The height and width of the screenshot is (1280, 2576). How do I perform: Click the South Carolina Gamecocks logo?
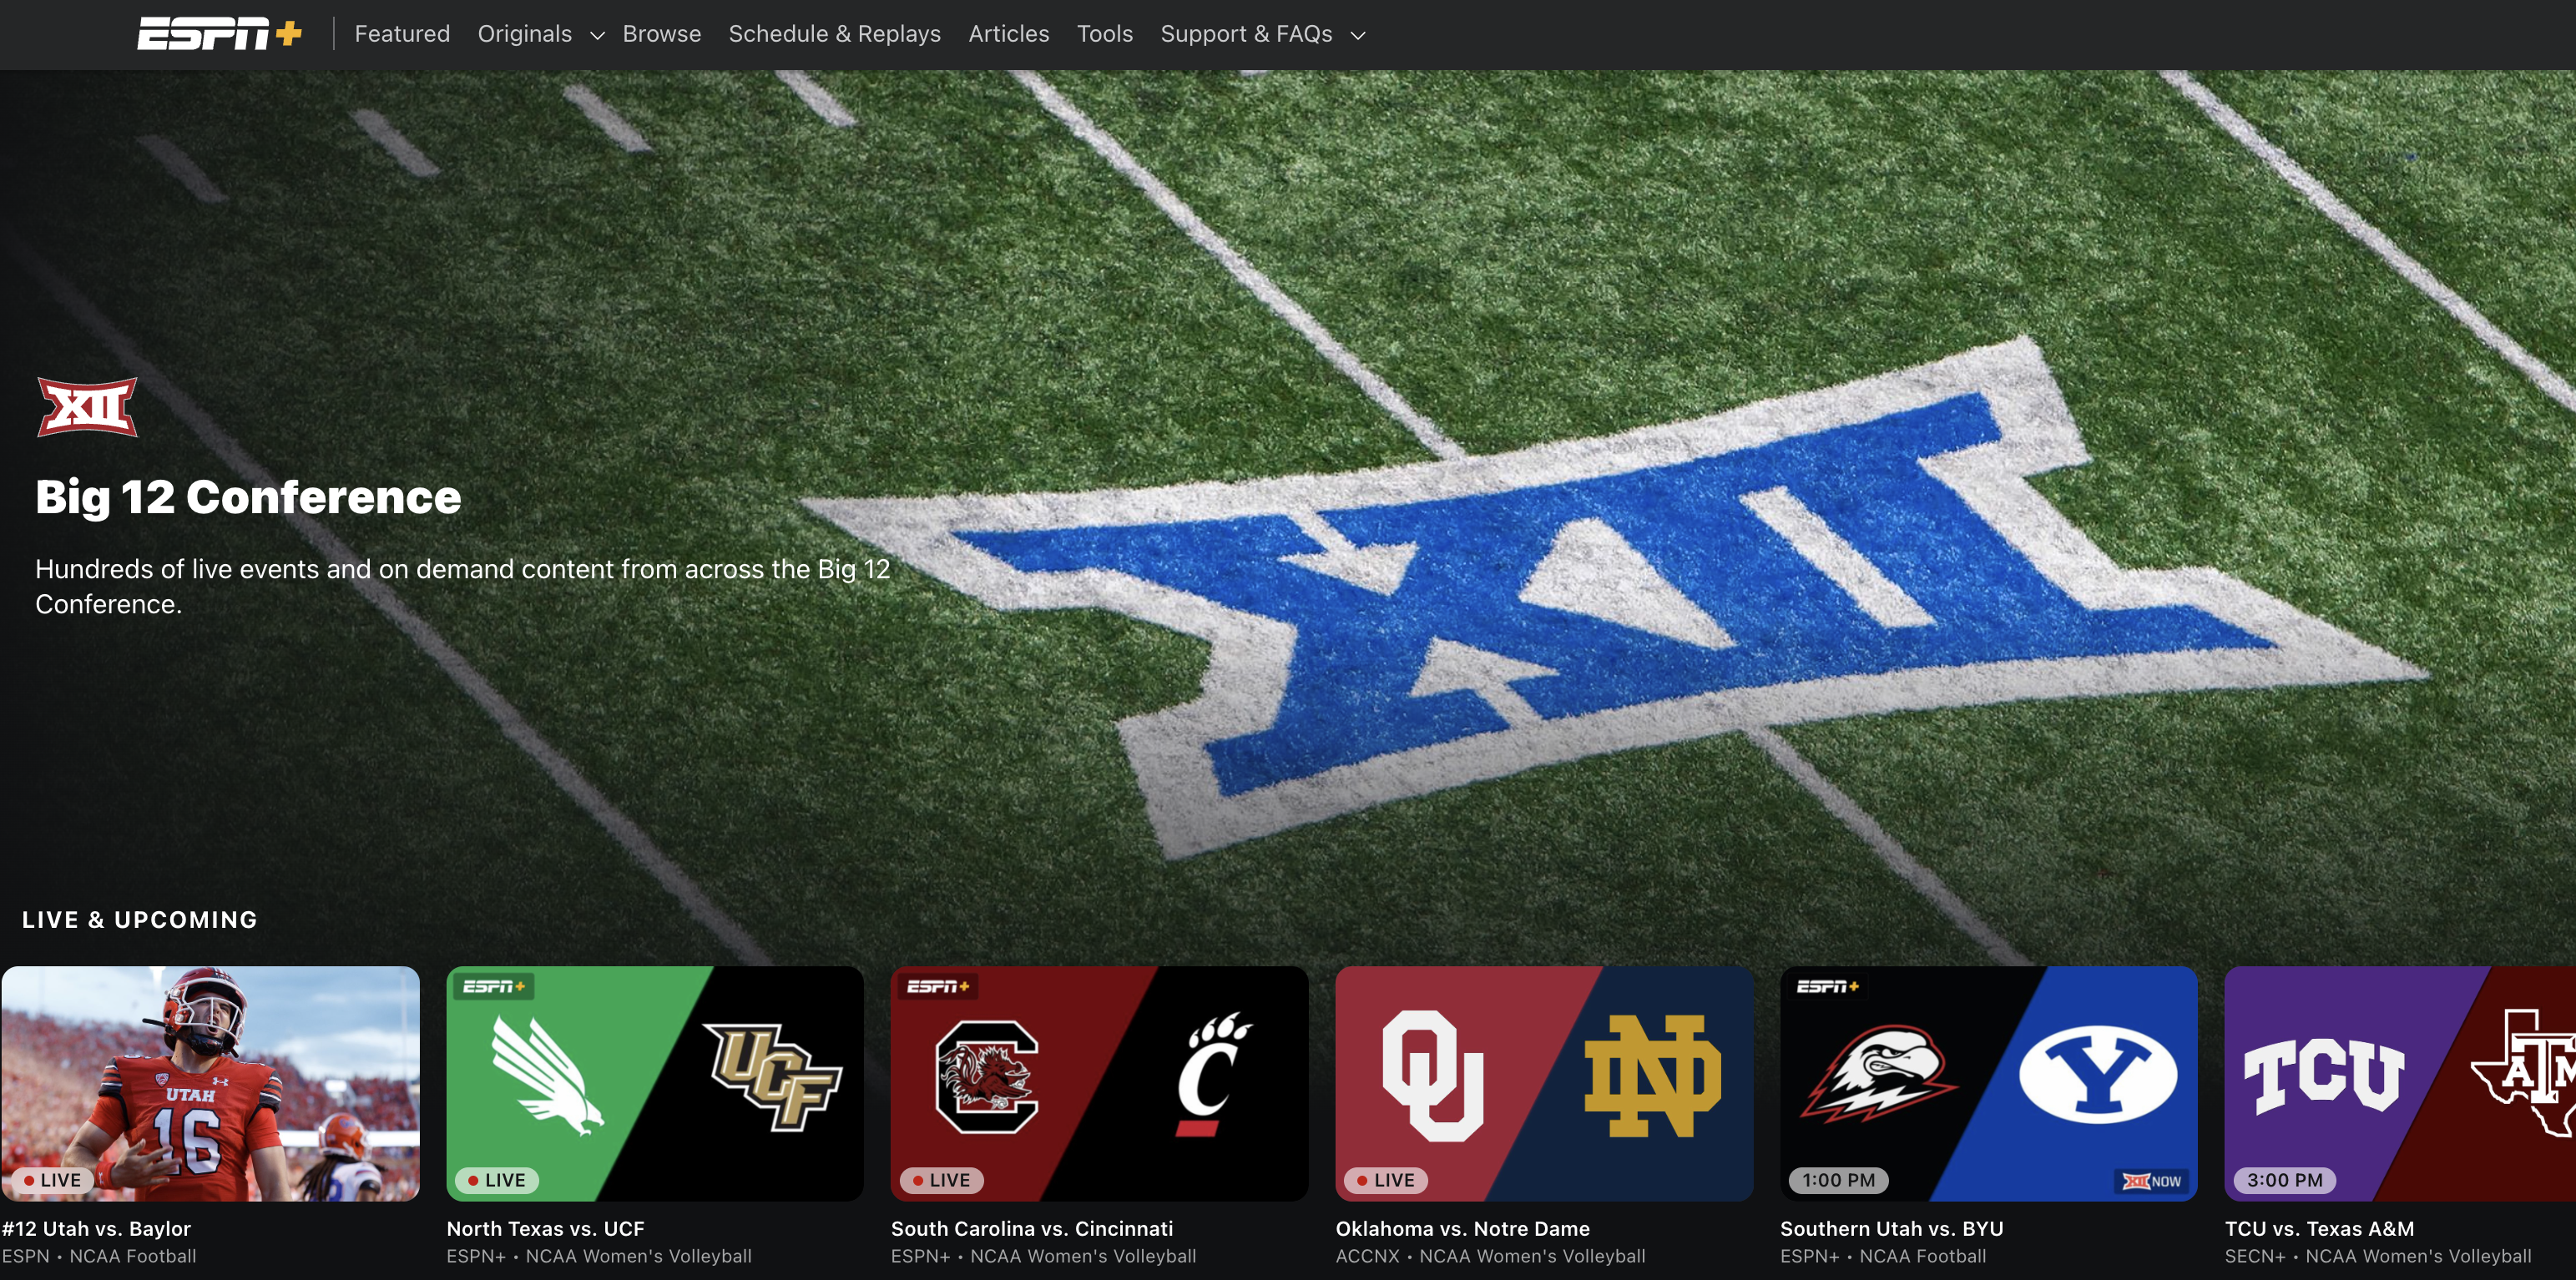click(987, 1077)
